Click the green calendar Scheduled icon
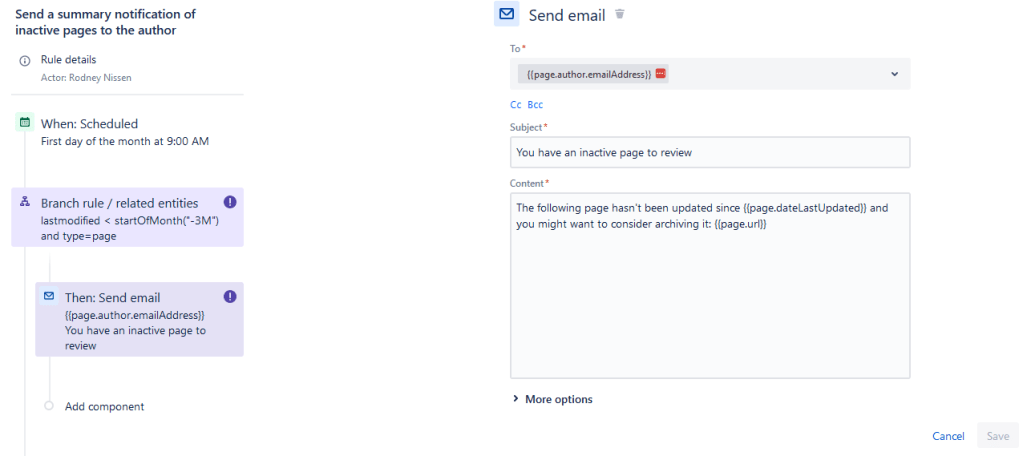This screenshot has height=456, width=1023. tap(25, 123)
